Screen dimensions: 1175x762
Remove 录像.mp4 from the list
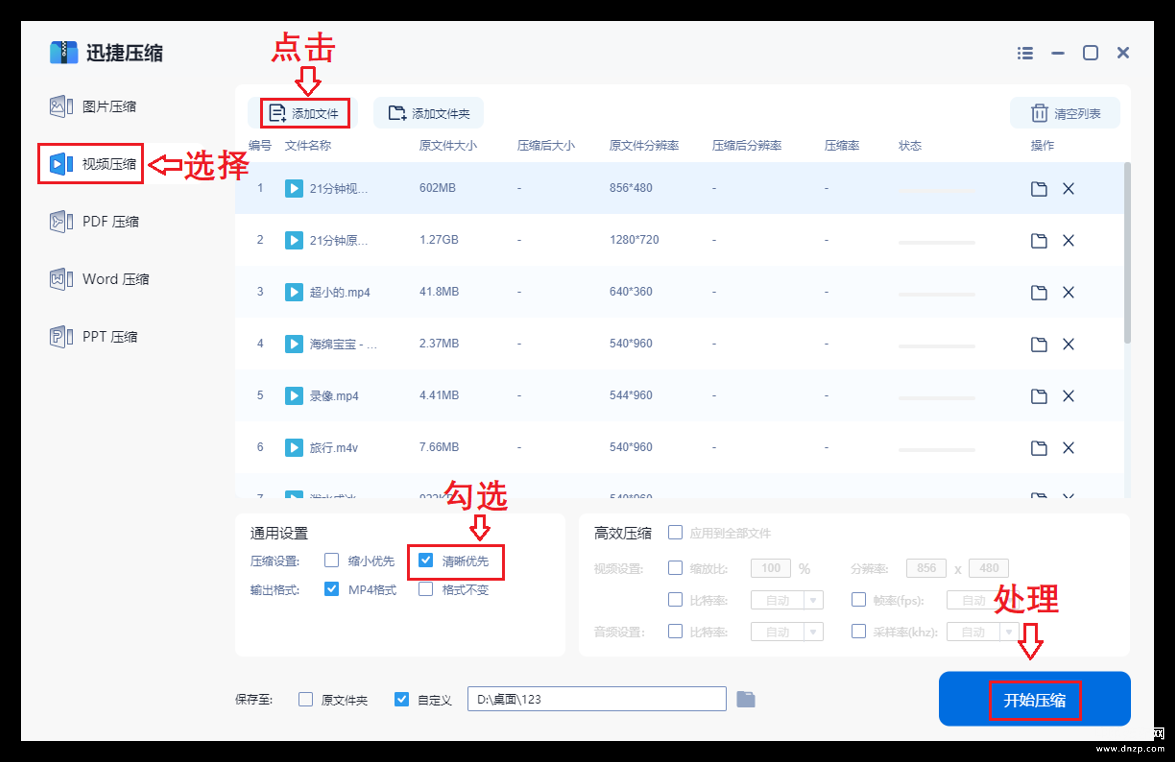pos(1069,396)
